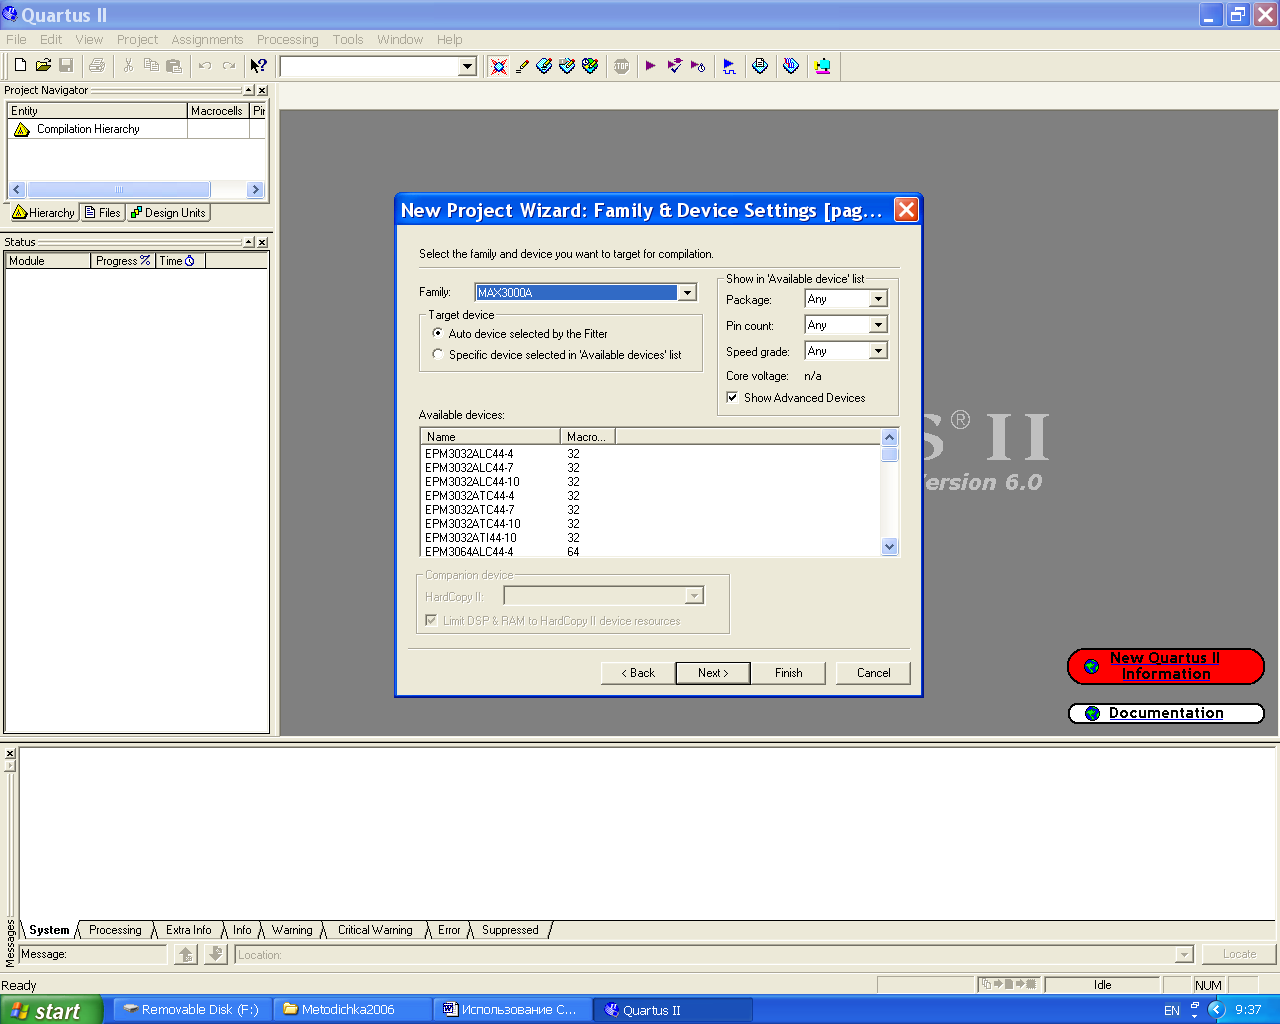Switch to the Design Units tab

pyautogui.click(x=168, y=212)
